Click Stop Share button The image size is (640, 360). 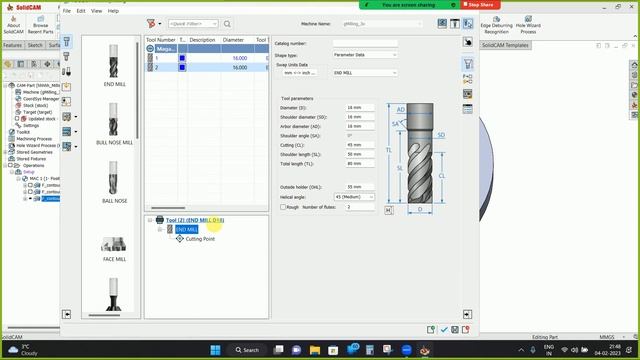point(480,5)
